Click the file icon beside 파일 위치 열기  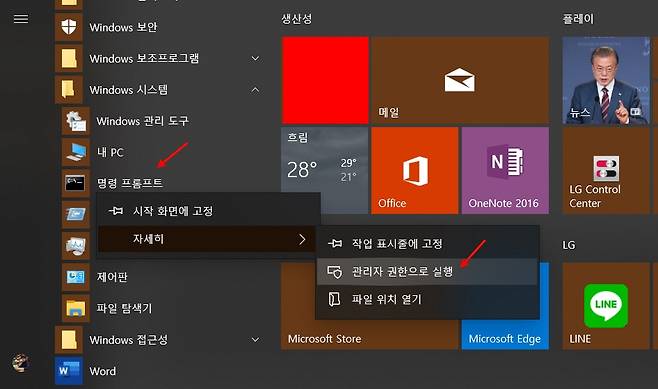[x=334, y=299]
